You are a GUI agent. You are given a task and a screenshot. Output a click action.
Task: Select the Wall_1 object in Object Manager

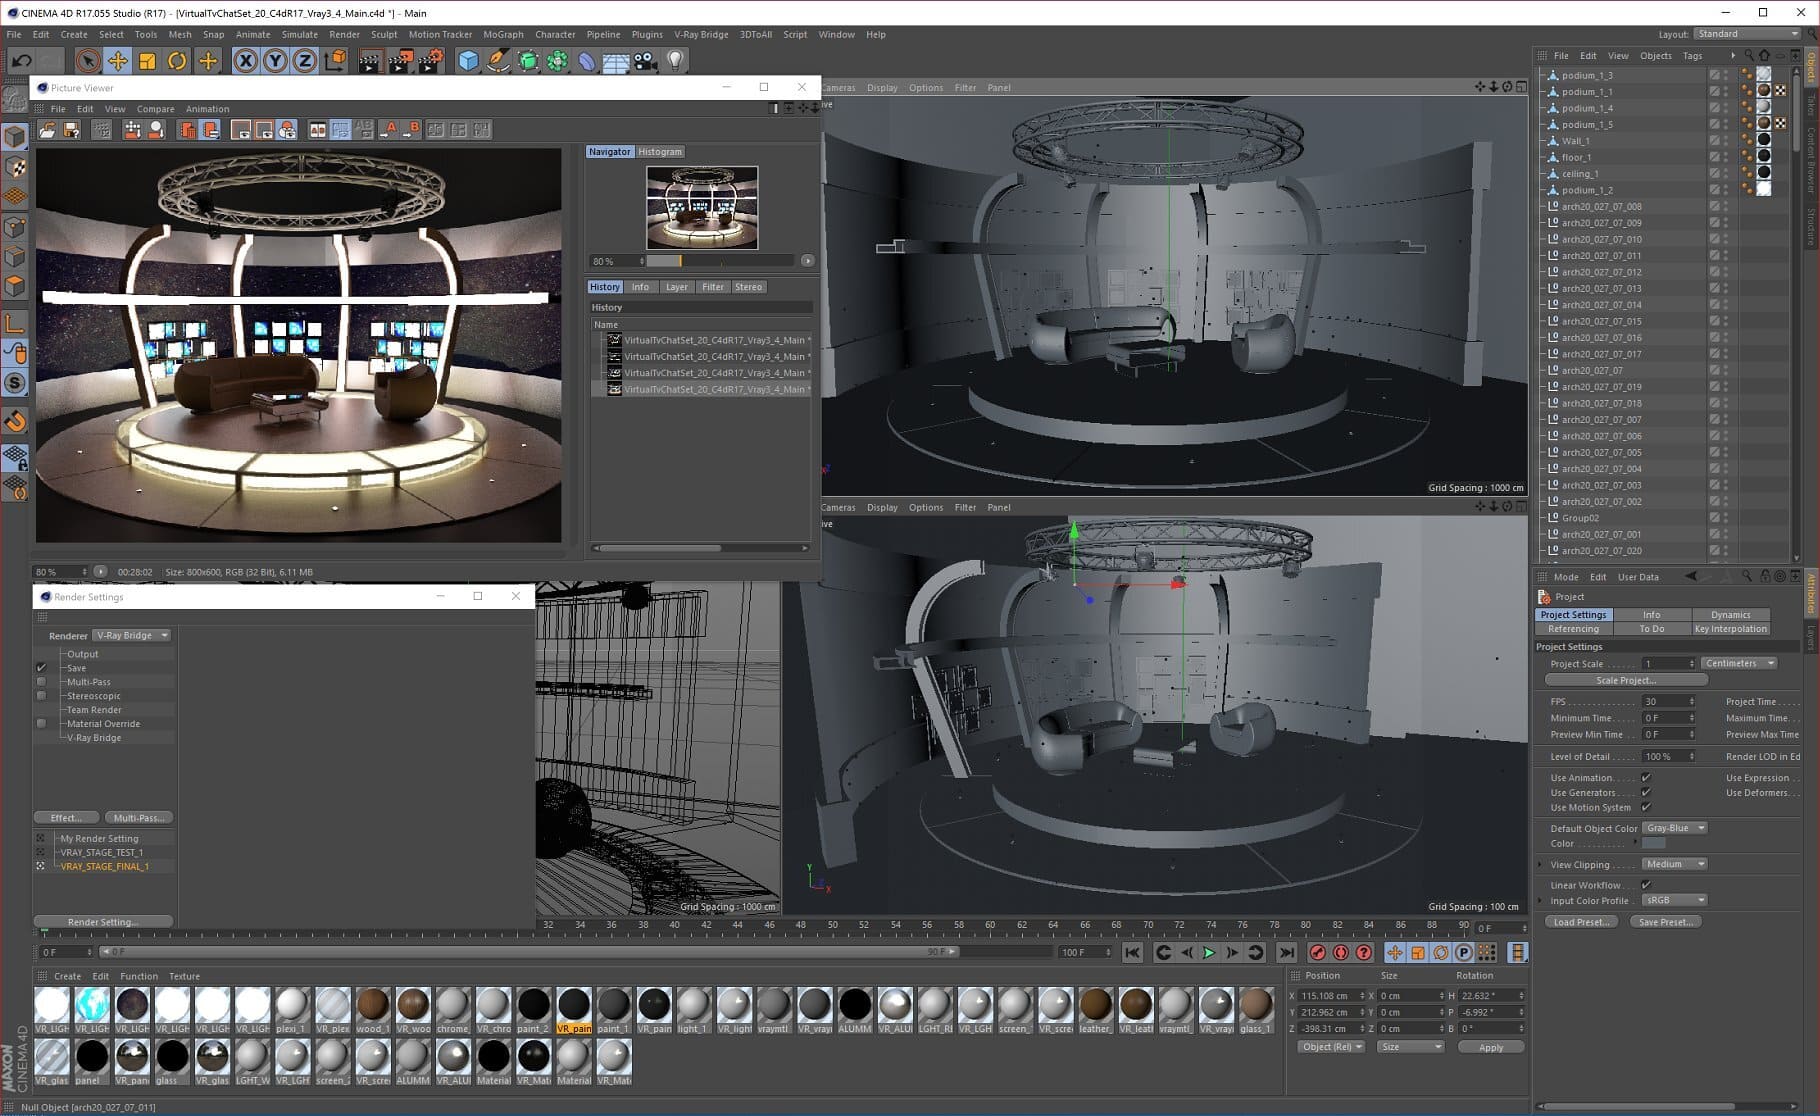pyautogui.click(x=1575, y=141)
